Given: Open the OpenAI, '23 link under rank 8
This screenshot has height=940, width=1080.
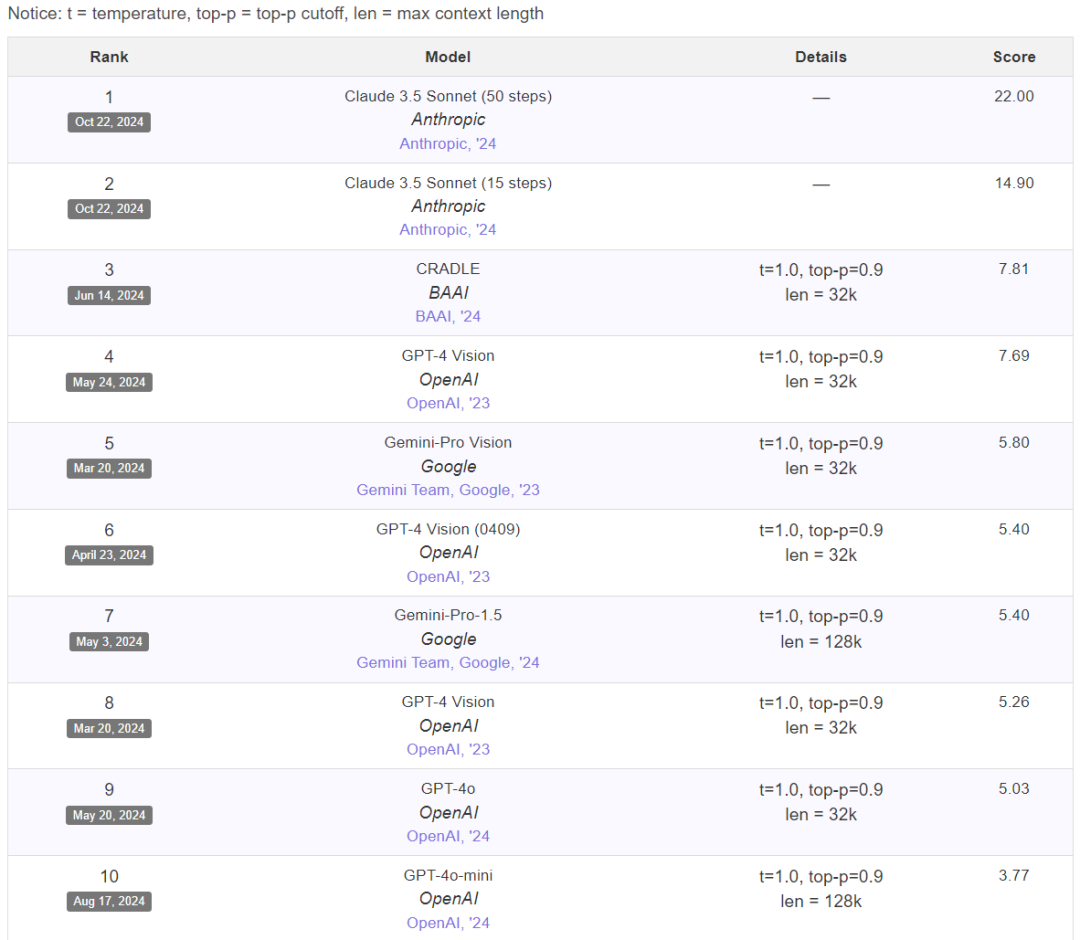Looking at the screenshot, I should pyautogui.click(x=448, y=749).
